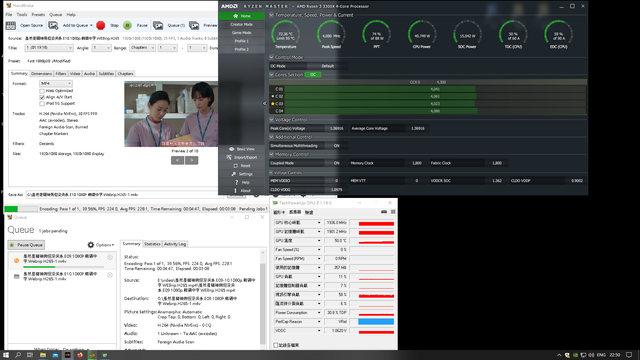Remove the pending E10 job with its X icon
This screenshot has width=640, height=360.
pyautogui.click(x=110, y=275)
